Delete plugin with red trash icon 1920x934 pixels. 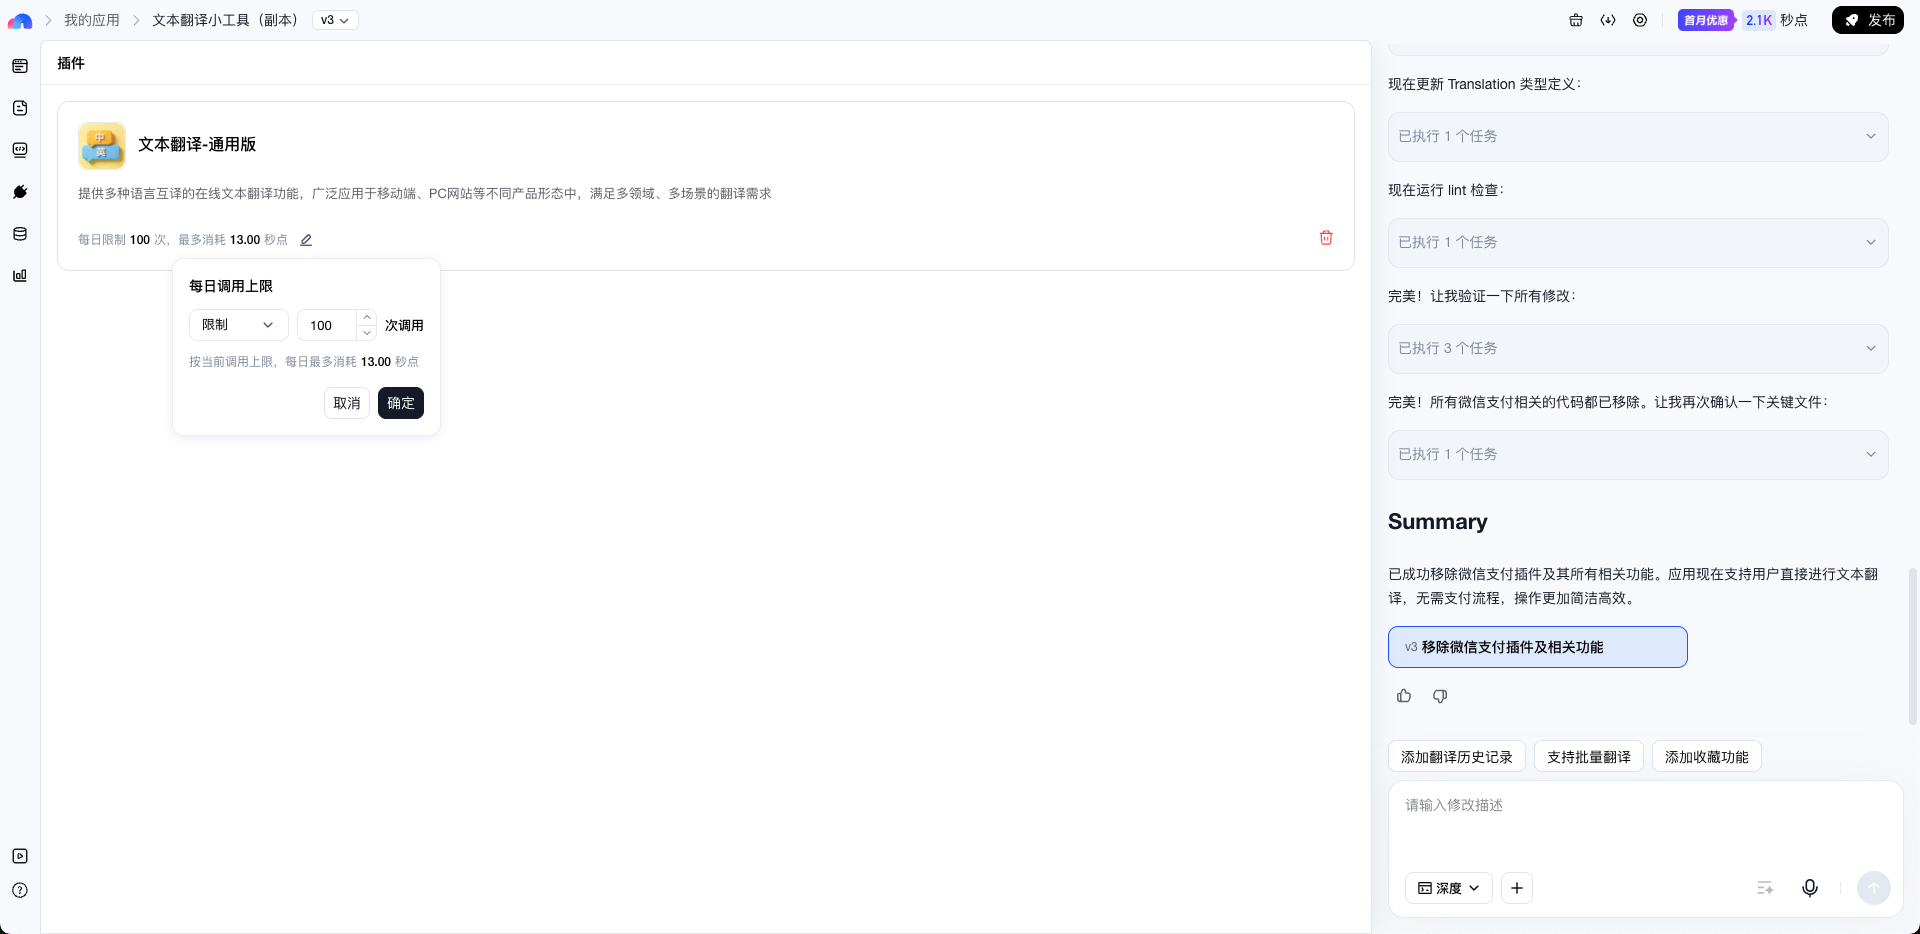1326,238
